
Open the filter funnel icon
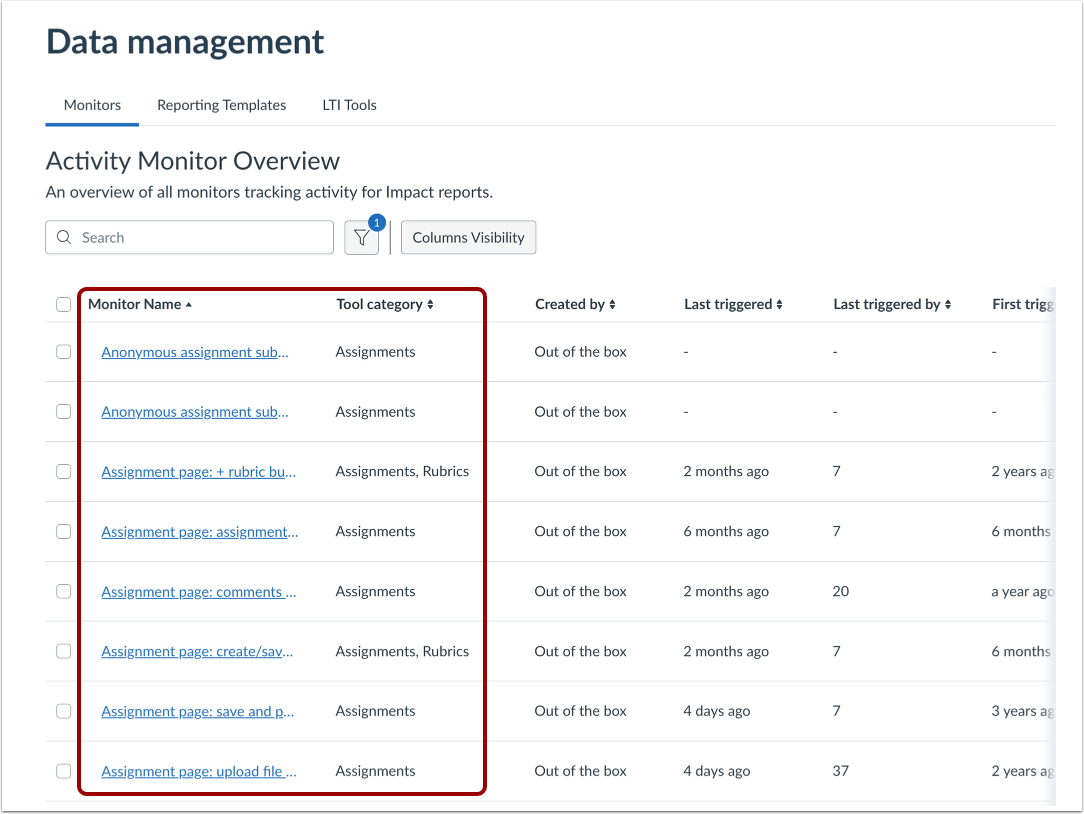click(x=362, y=237)
